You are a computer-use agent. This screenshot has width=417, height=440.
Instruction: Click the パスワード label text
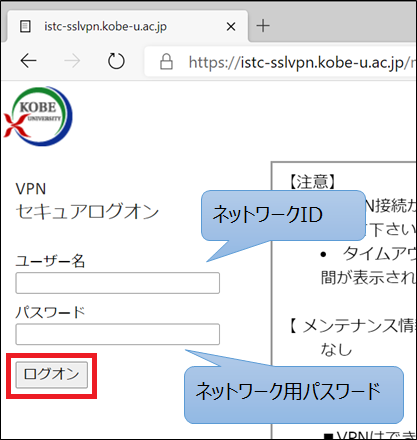click(50, 312)
